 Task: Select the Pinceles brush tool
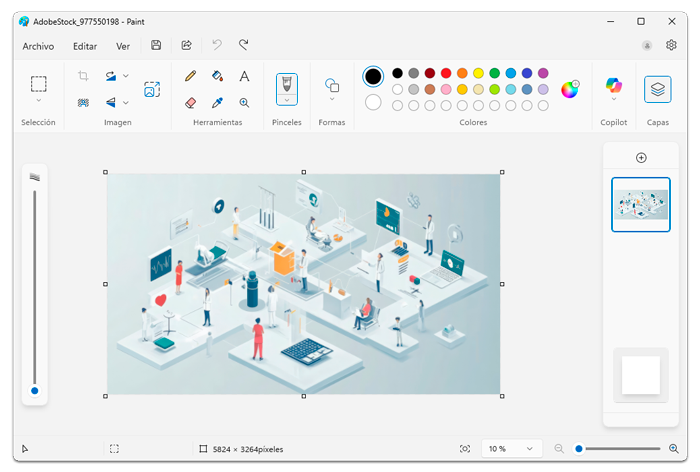pyautogui.click(x=287, y=84)
